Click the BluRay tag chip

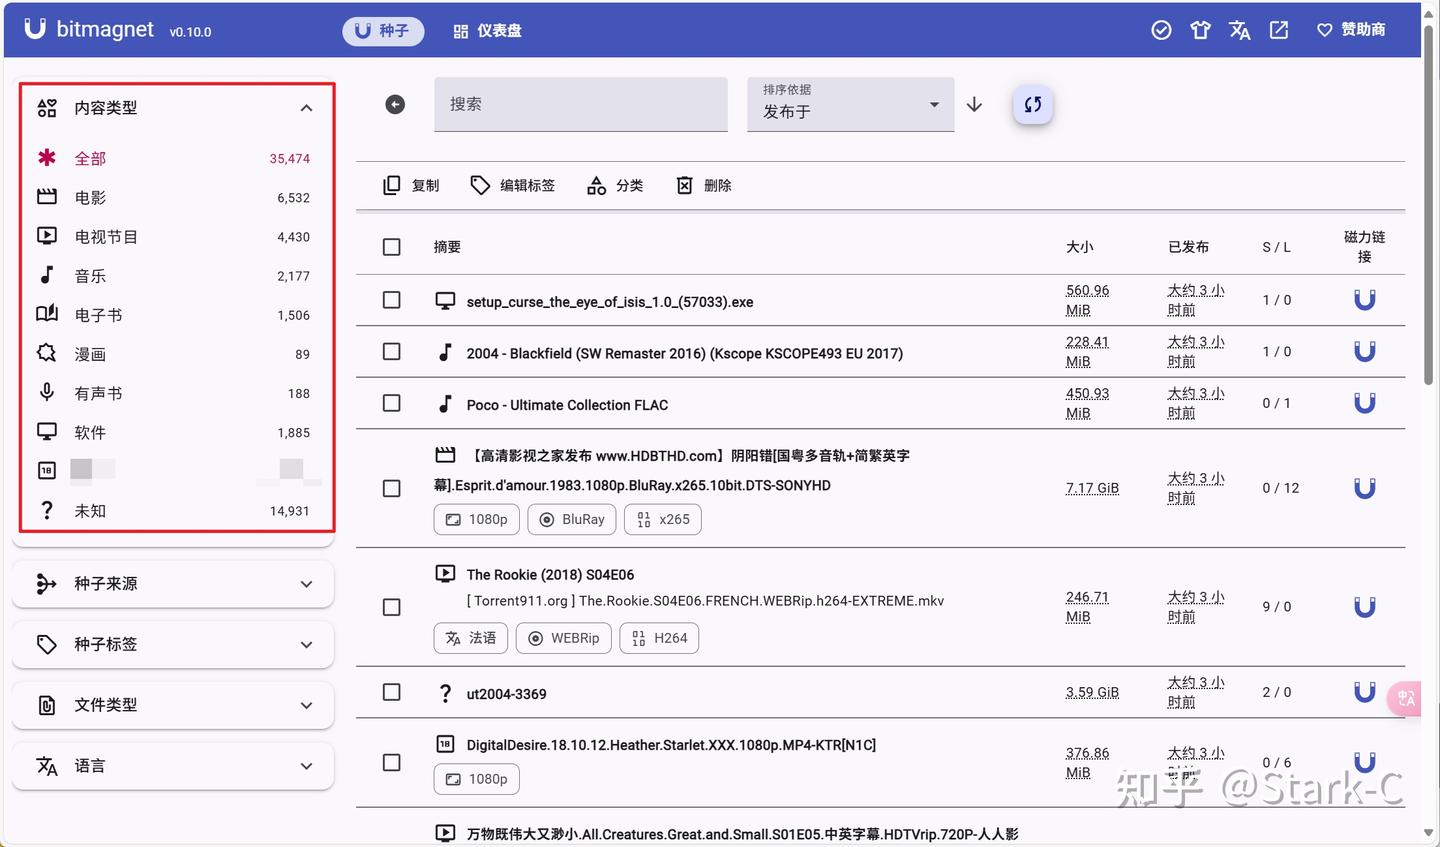572,520
